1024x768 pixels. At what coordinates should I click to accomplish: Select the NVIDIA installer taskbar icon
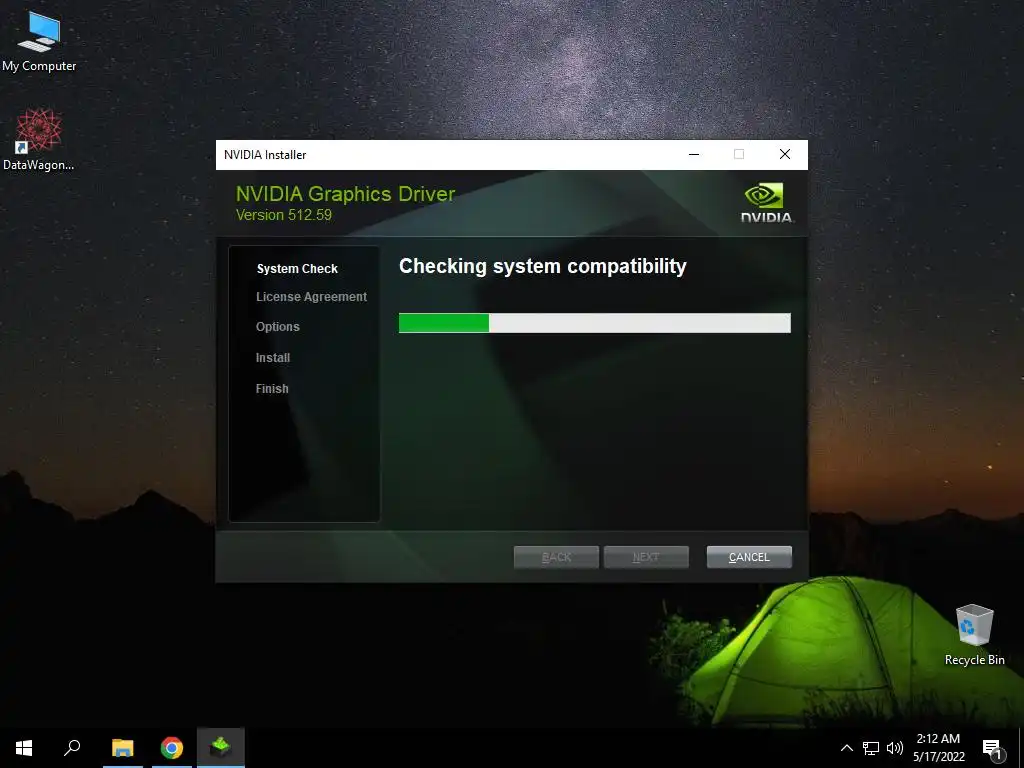click(221, 748)
